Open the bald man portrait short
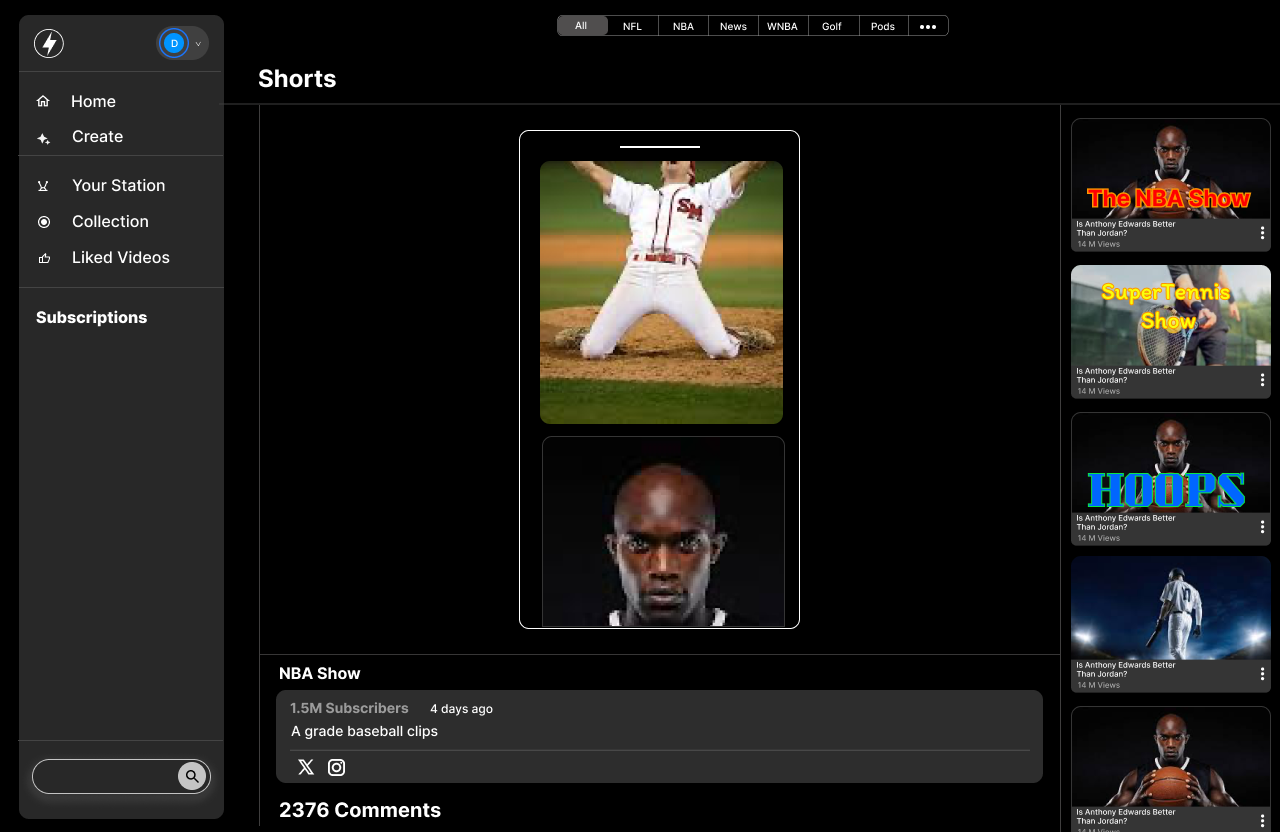This screenshot has width=1280, height=832. [663, 531]
